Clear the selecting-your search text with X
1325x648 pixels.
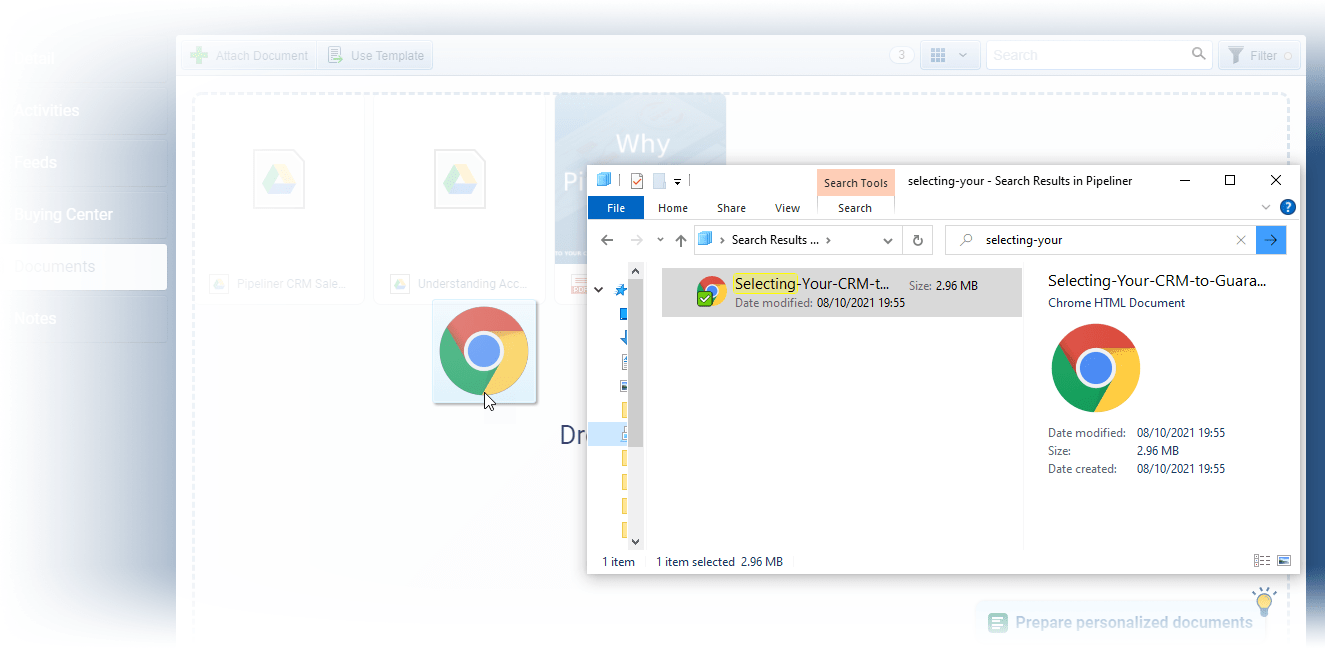(x=1241, y=240)
